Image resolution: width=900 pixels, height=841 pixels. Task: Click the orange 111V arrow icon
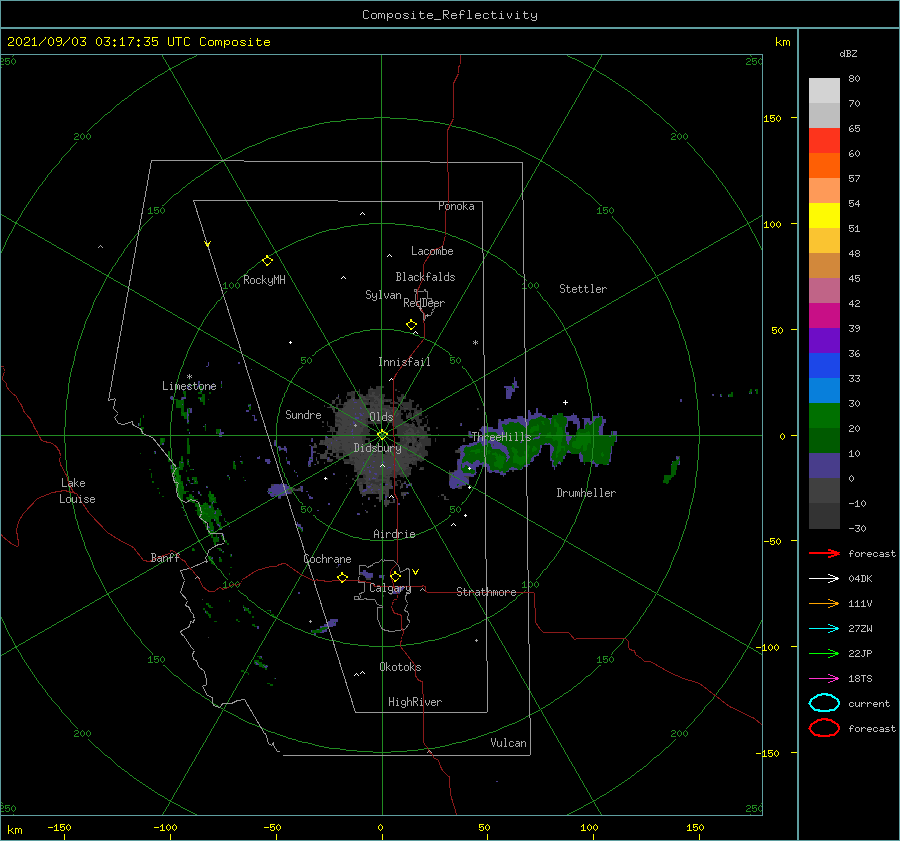point(824,603)
